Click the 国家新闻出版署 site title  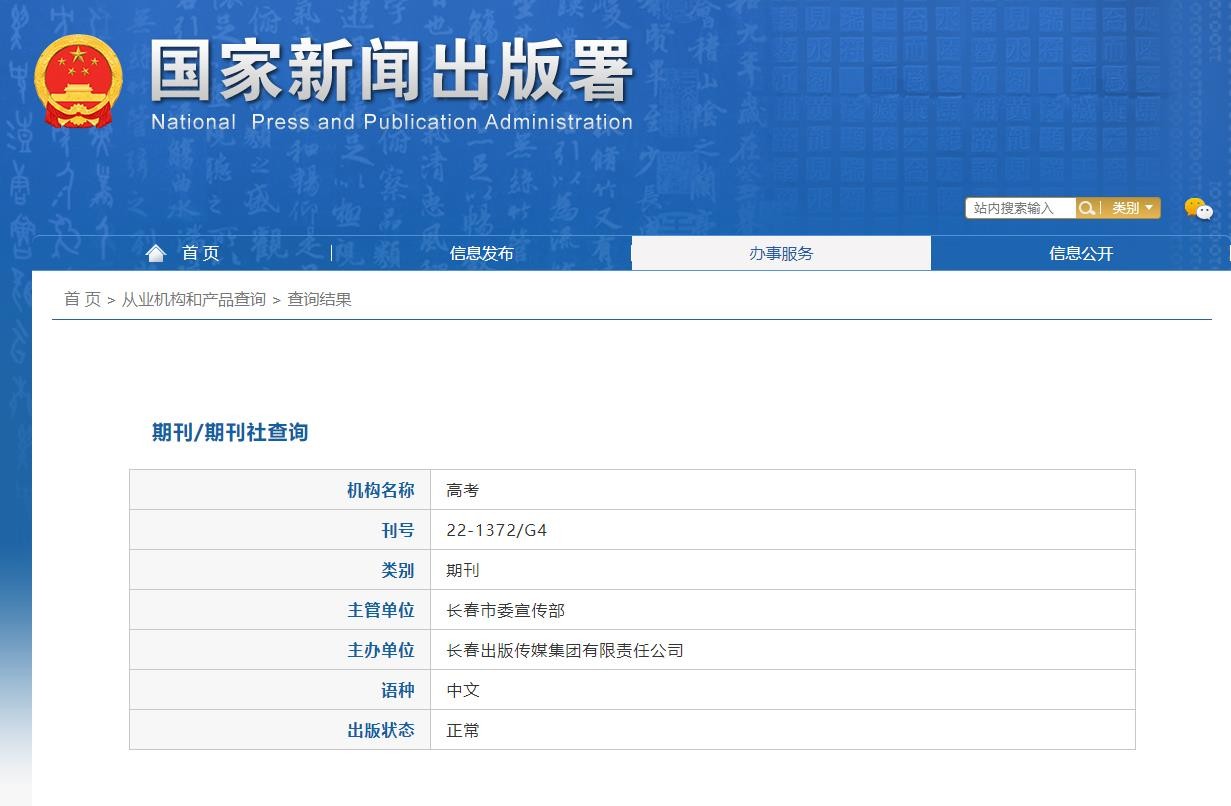[x=391, y=74]
